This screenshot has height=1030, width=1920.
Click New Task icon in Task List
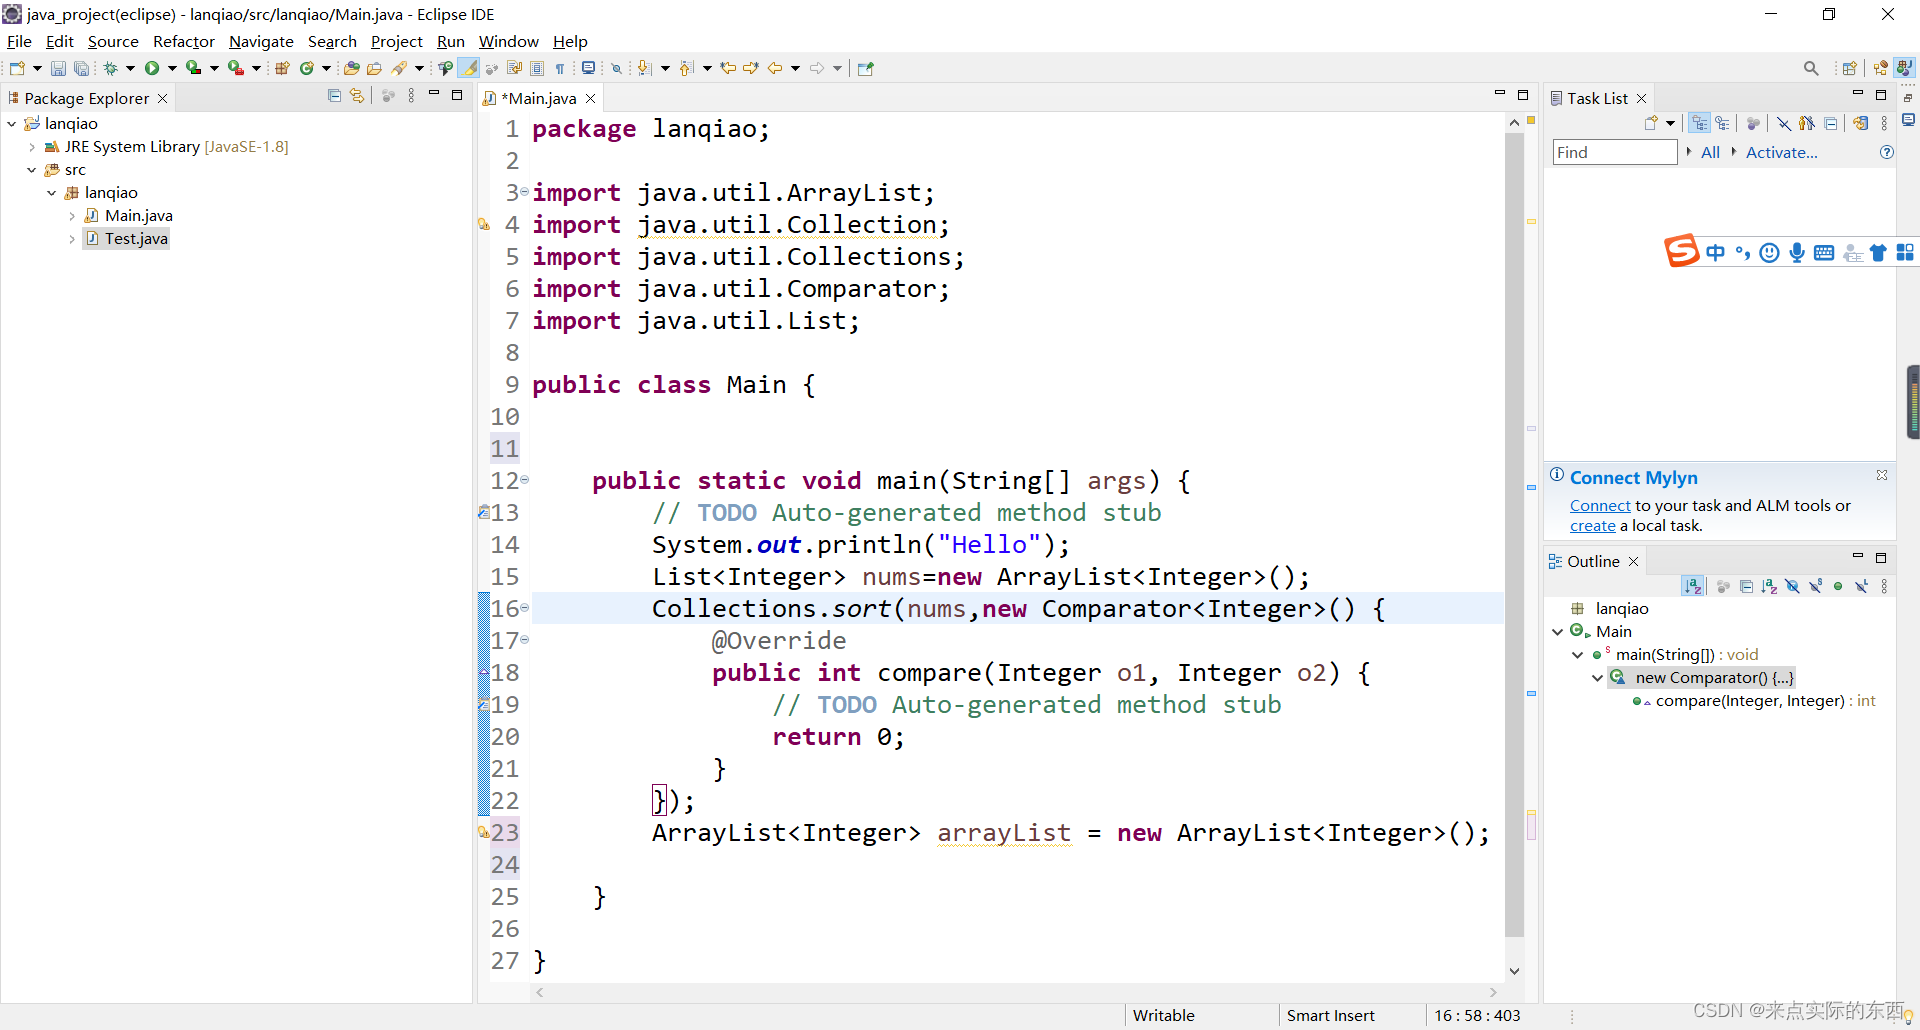1651,123
